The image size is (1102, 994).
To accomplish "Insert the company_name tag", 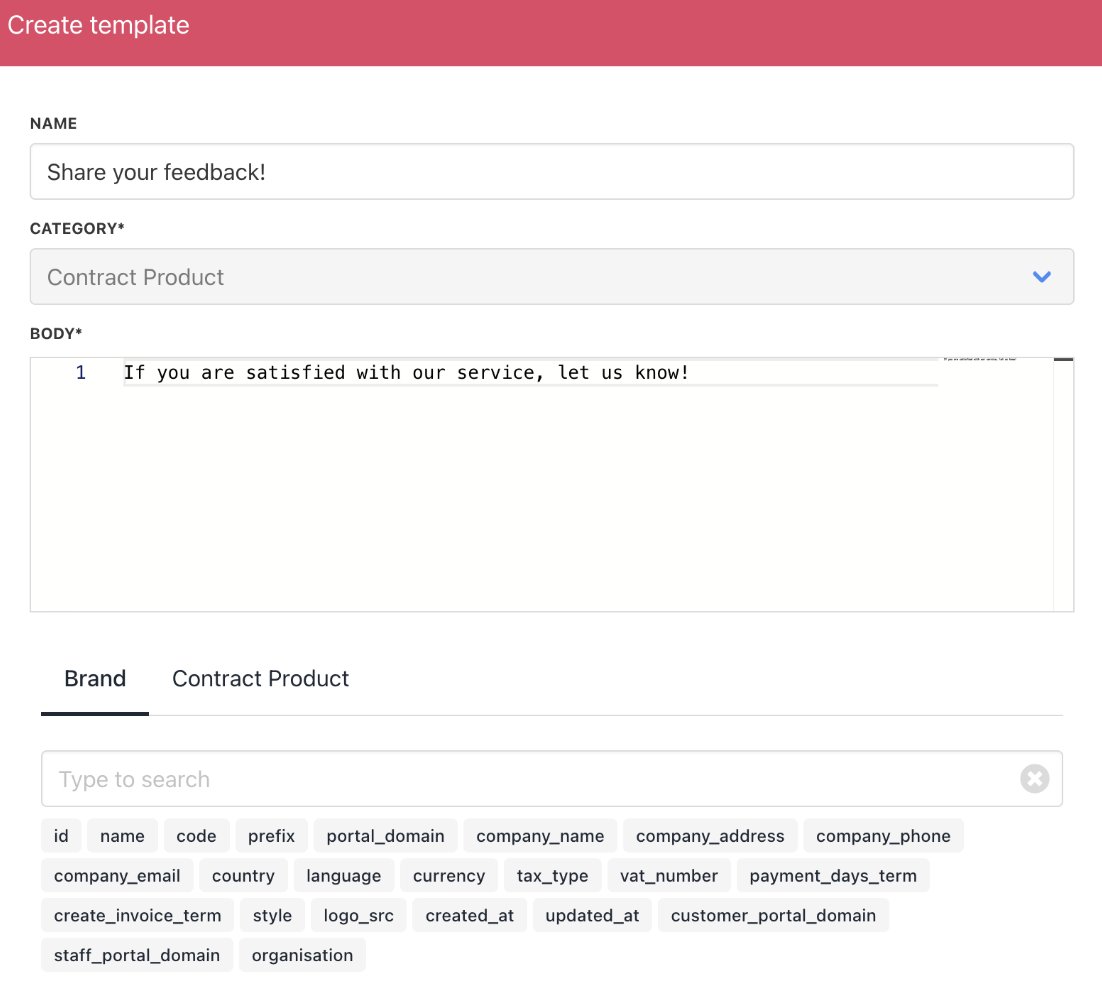I will point(540,836).
